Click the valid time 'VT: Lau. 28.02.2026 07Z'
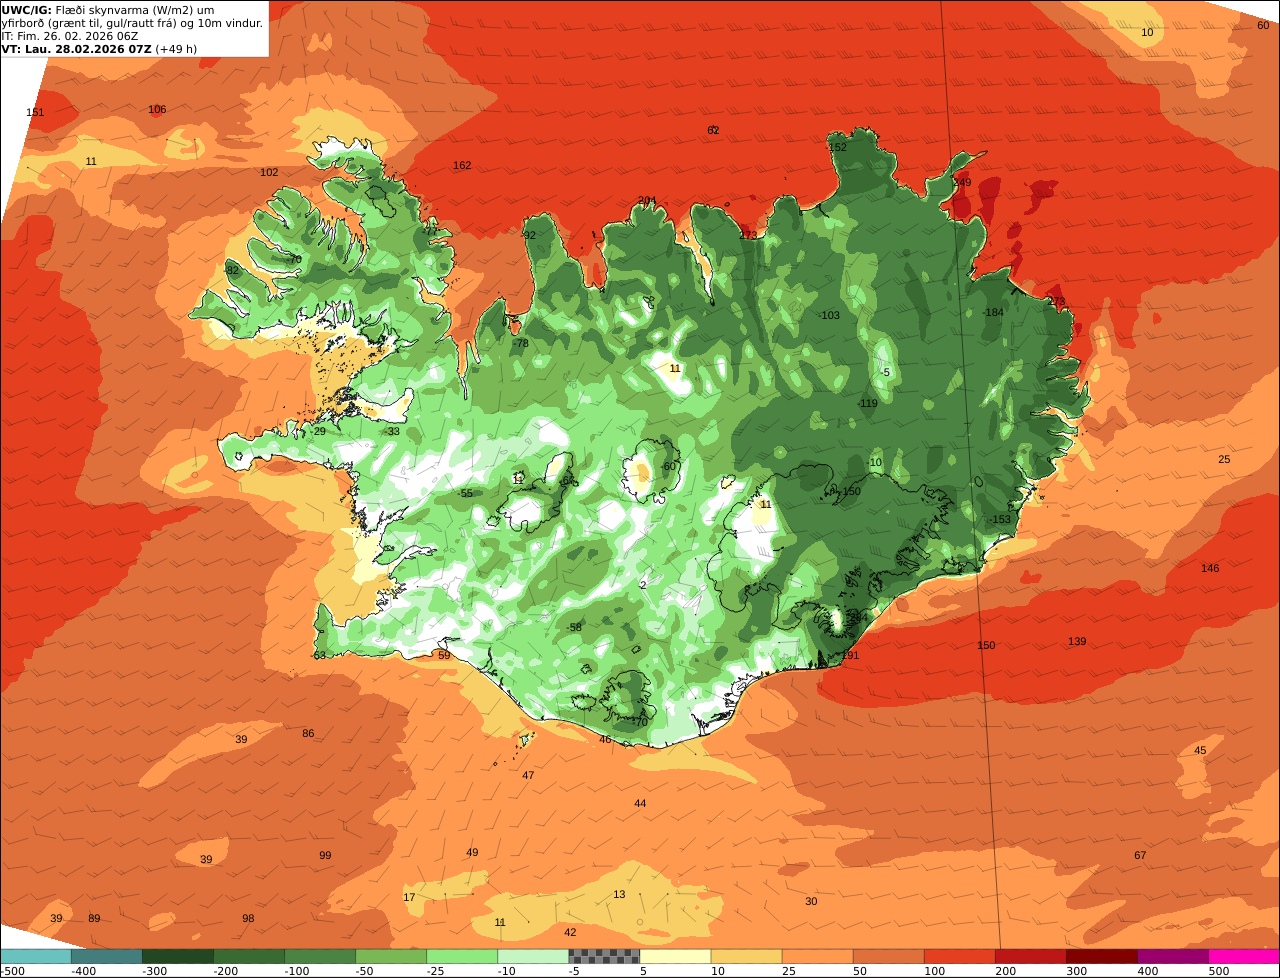Screen dimensions: 1280x978 click(x=75, y=48)
